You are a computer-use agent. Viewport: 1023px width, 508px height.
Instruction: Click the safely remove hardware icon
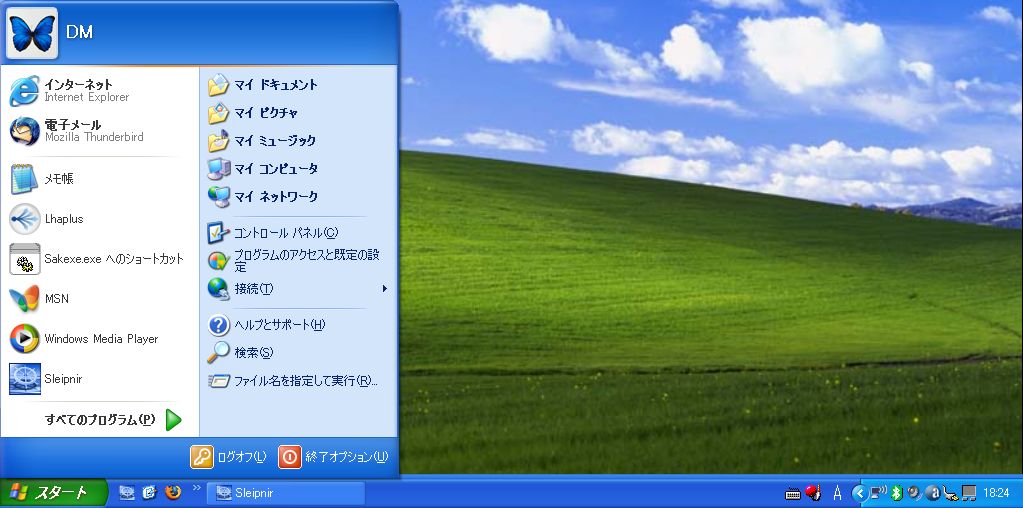951,493
